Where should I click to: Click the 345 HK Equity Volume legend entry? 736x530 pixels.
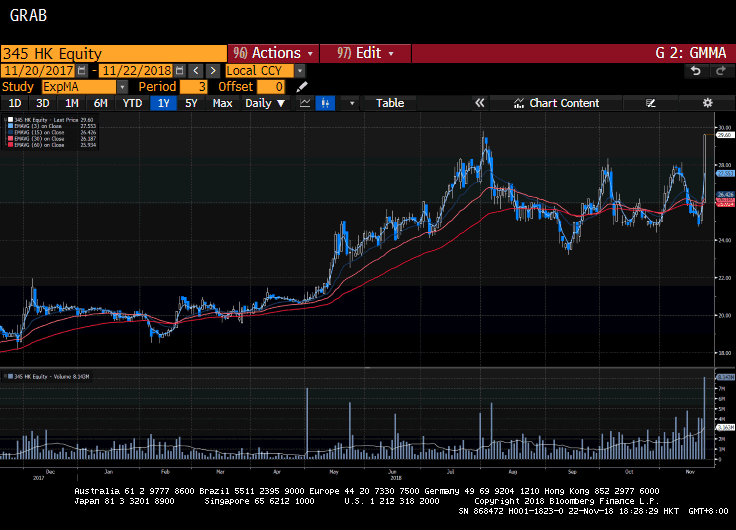[47, 376]
